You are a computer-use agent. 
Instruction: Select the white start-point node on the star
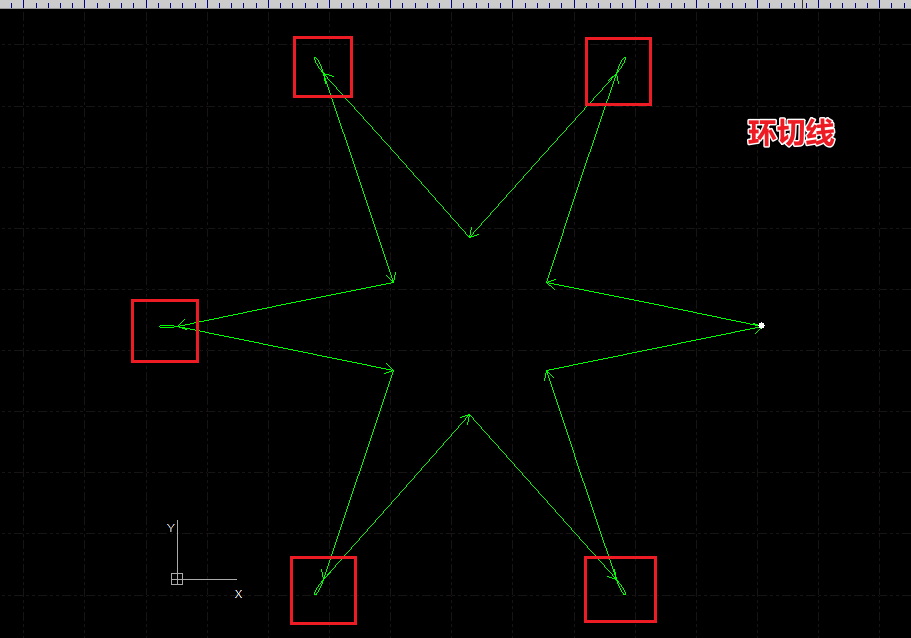pyautogui.click(x=761, y=326)
